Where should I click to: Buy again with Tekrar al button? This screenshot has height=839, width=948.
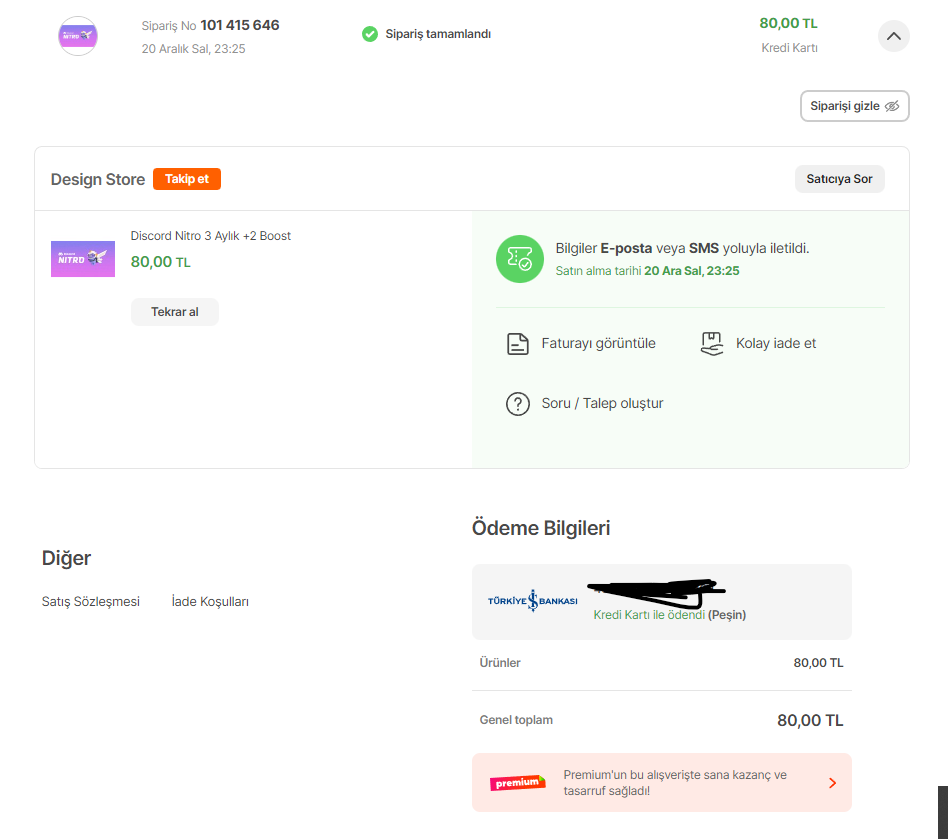(175, 312)
